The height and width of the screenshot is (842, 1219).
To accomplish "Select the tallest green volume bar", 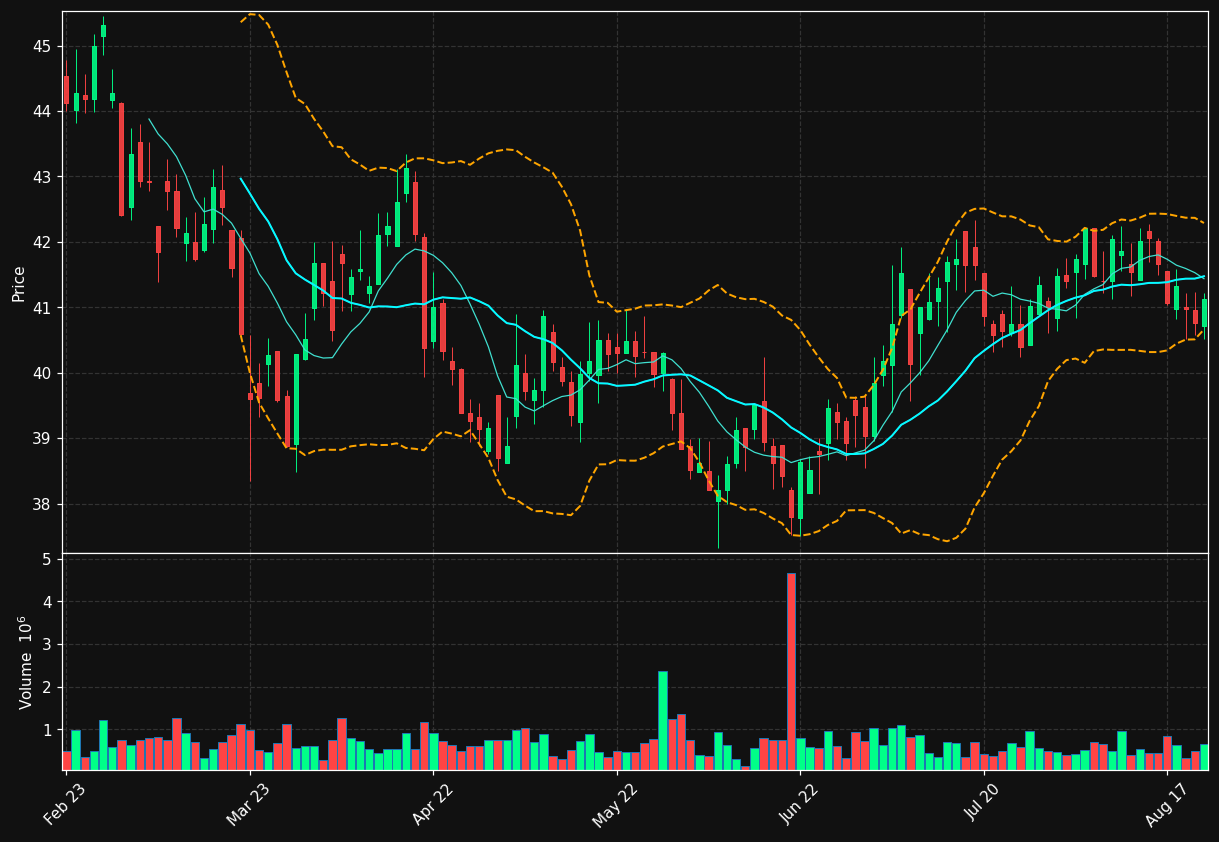I will pyautogui.click(x=663, y=721).
